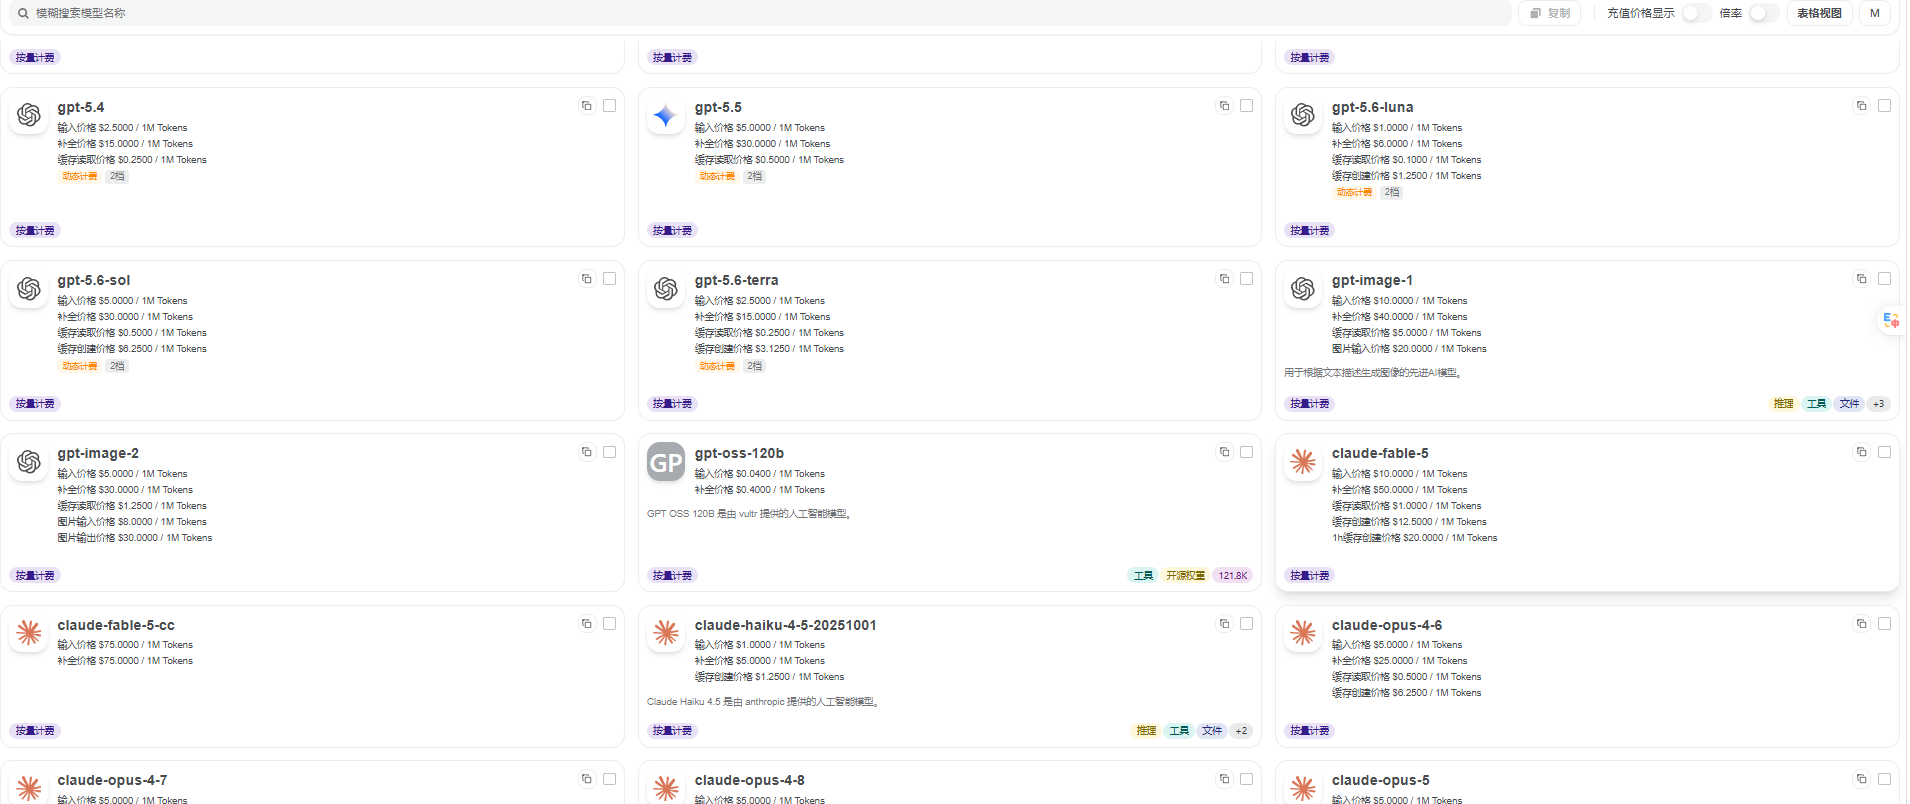The width and height of the screenshot is (1910, 804).
Task: Toggle the recharge price display switch
Action: (1696, 13)
